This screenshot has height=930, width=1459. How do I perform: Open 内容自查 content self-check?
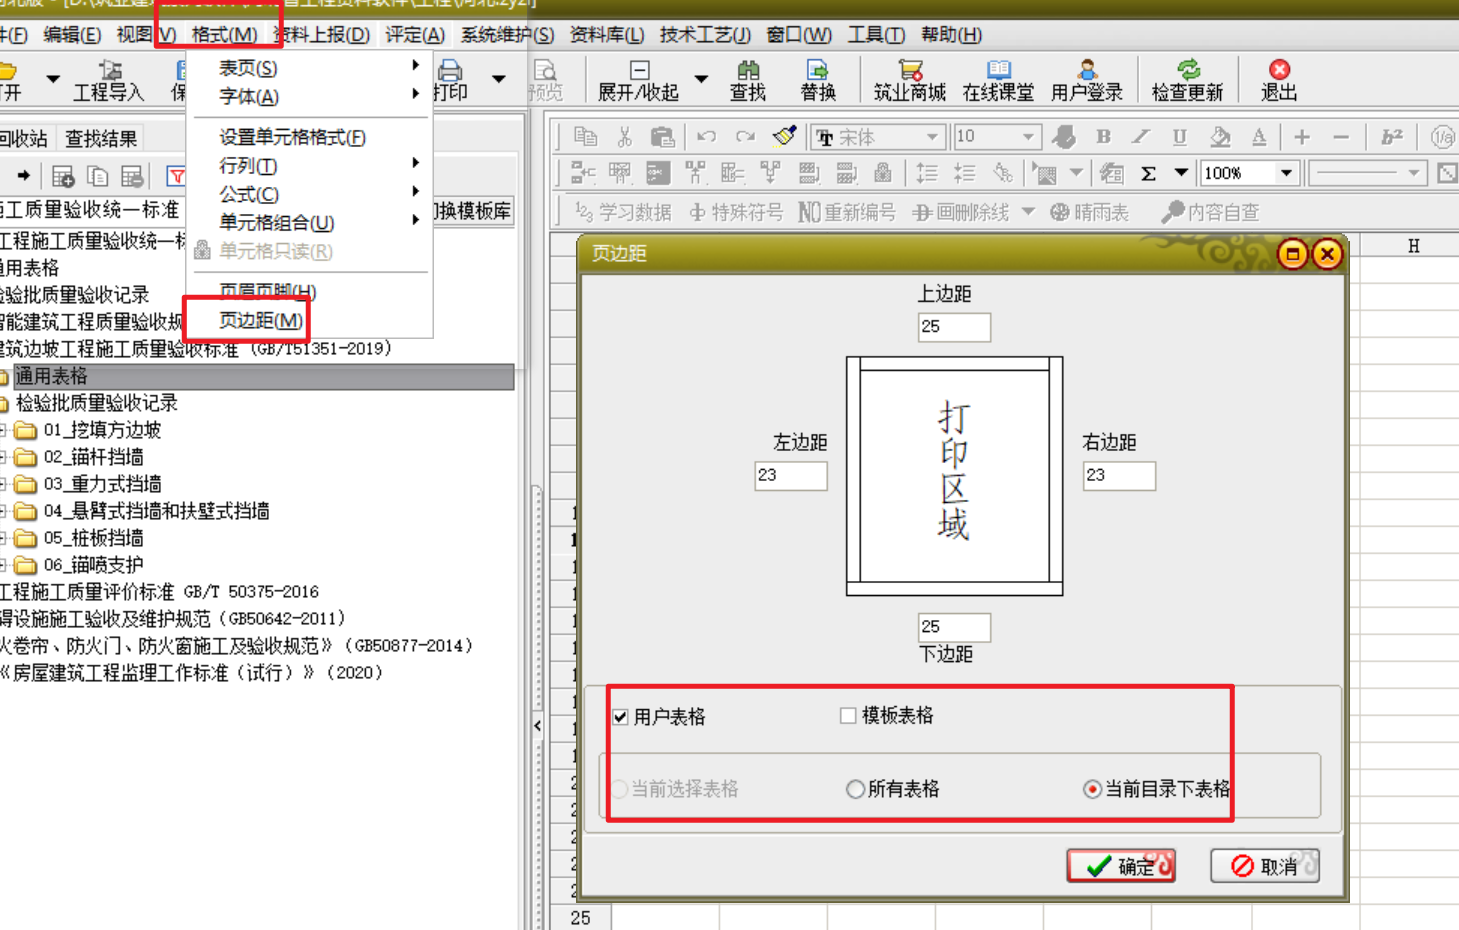click(x=1210, y=212)
